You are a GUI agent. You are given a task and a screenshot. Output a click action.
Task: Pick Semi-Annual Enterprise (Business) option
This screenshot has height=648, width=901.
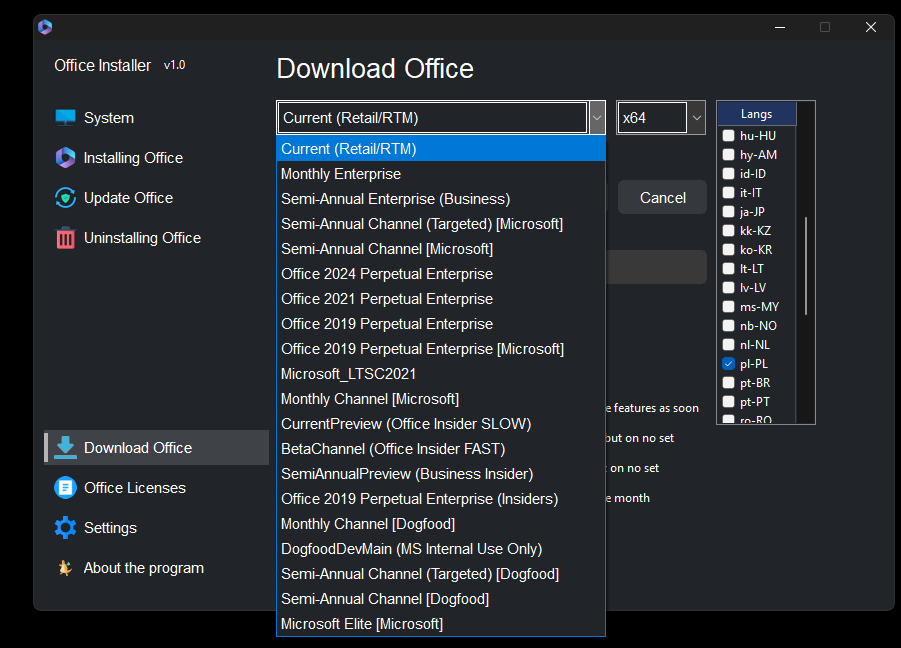pyautogui.click(x=441, y=199)
